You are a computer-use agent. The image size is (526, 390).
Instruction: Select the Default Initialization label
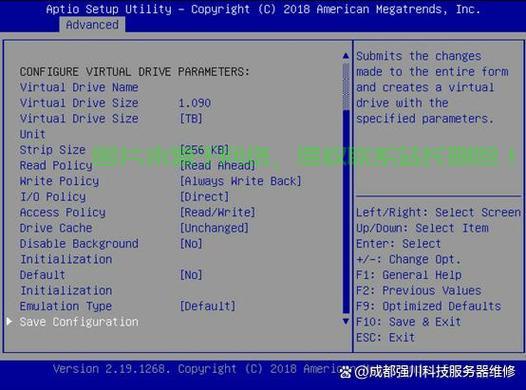66,283
